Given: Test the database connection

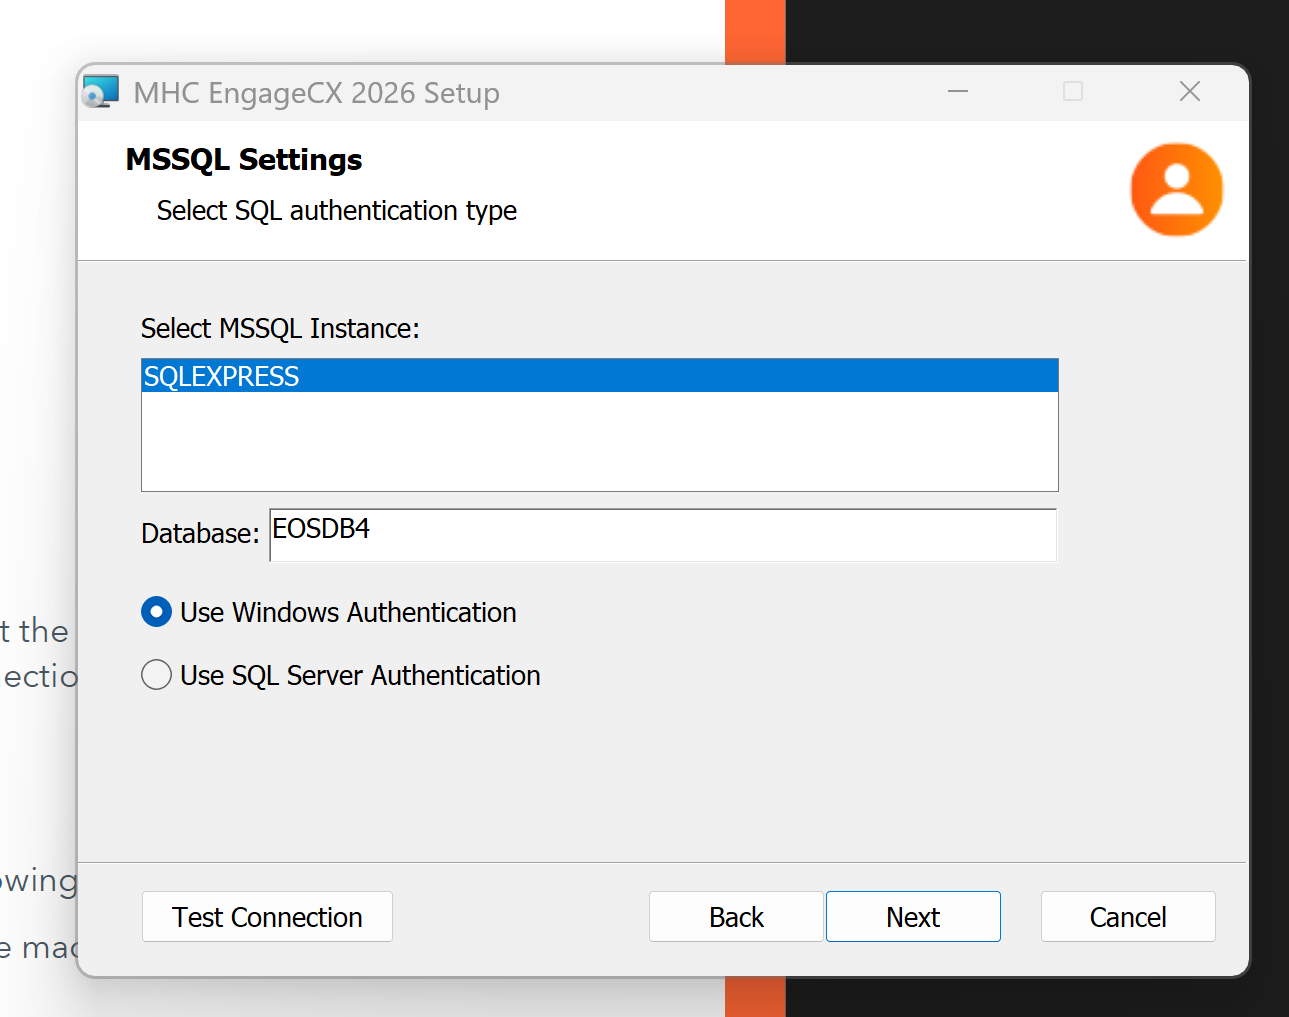Looking at the screenshot, I should coord(267,917).
